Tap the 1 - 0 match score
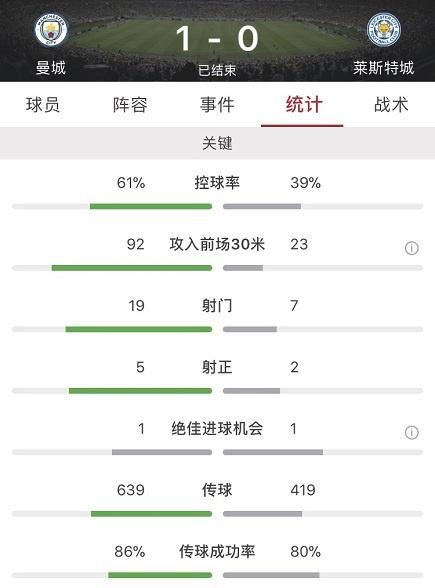This screenshot has height=588, width=435. 217,38
